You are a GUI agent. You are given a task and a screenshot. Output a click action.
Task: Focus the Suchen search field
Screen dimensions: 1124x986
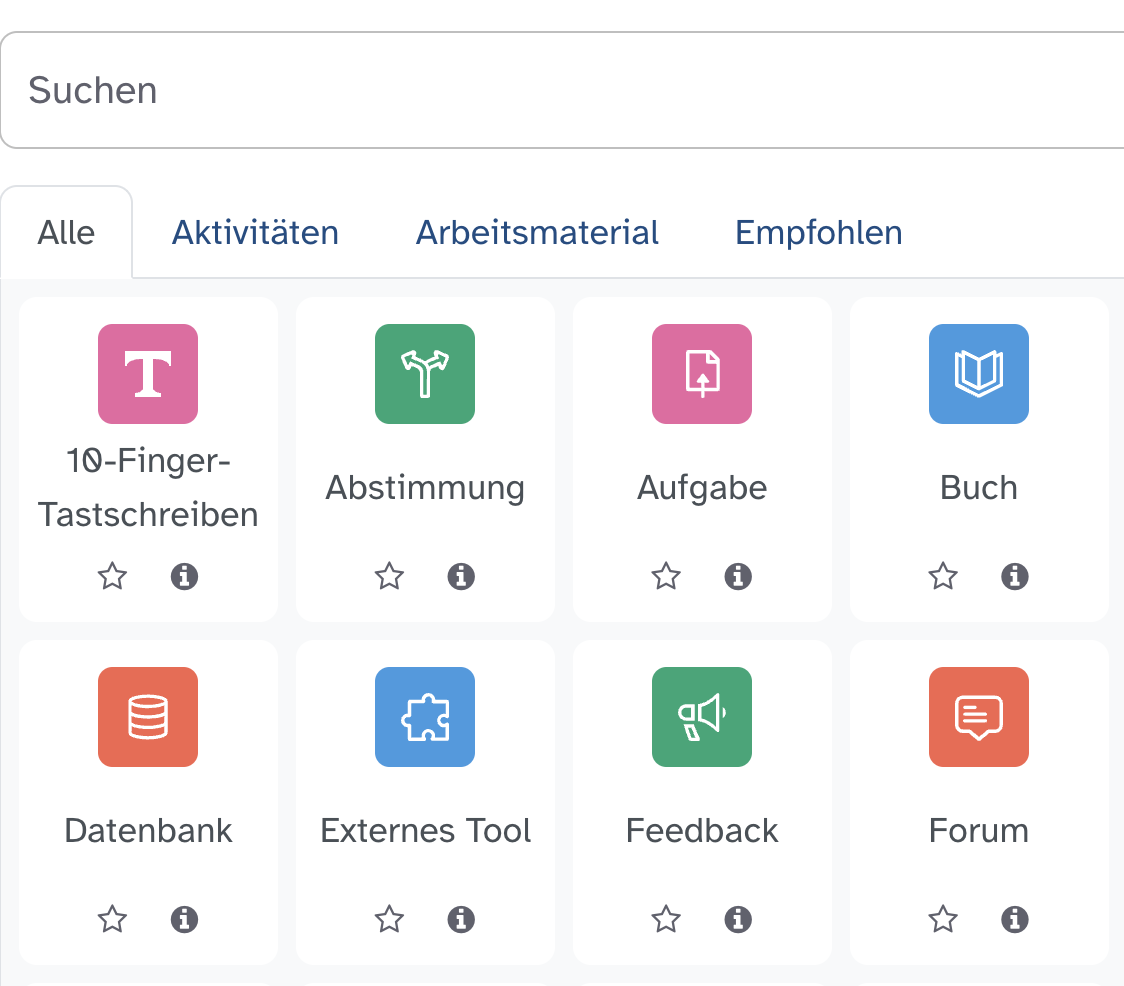coord(560,91)
